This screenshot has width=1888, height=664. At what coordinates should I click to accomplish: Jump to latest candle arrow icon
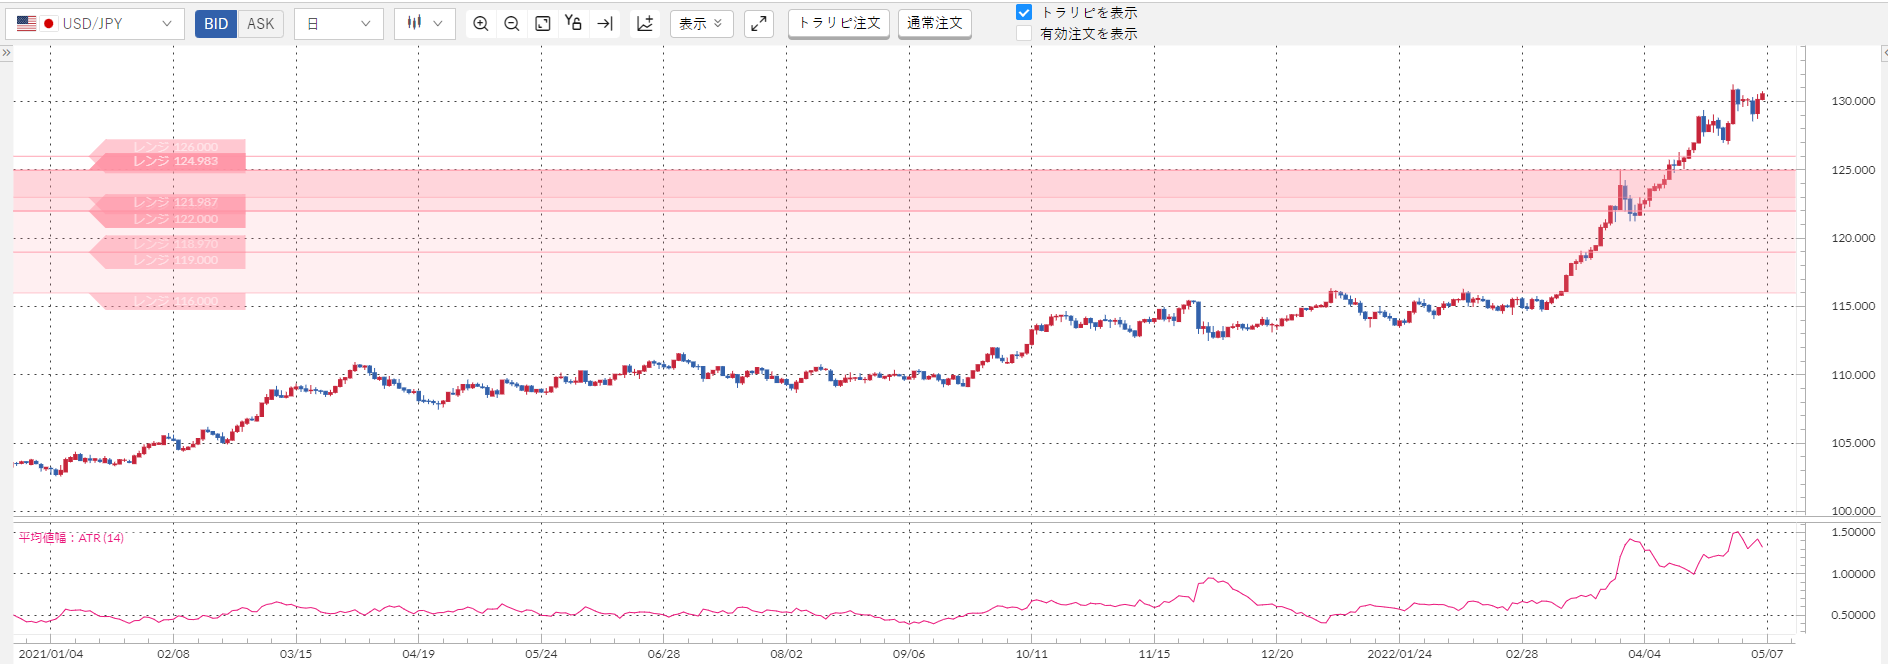[605, 23]
